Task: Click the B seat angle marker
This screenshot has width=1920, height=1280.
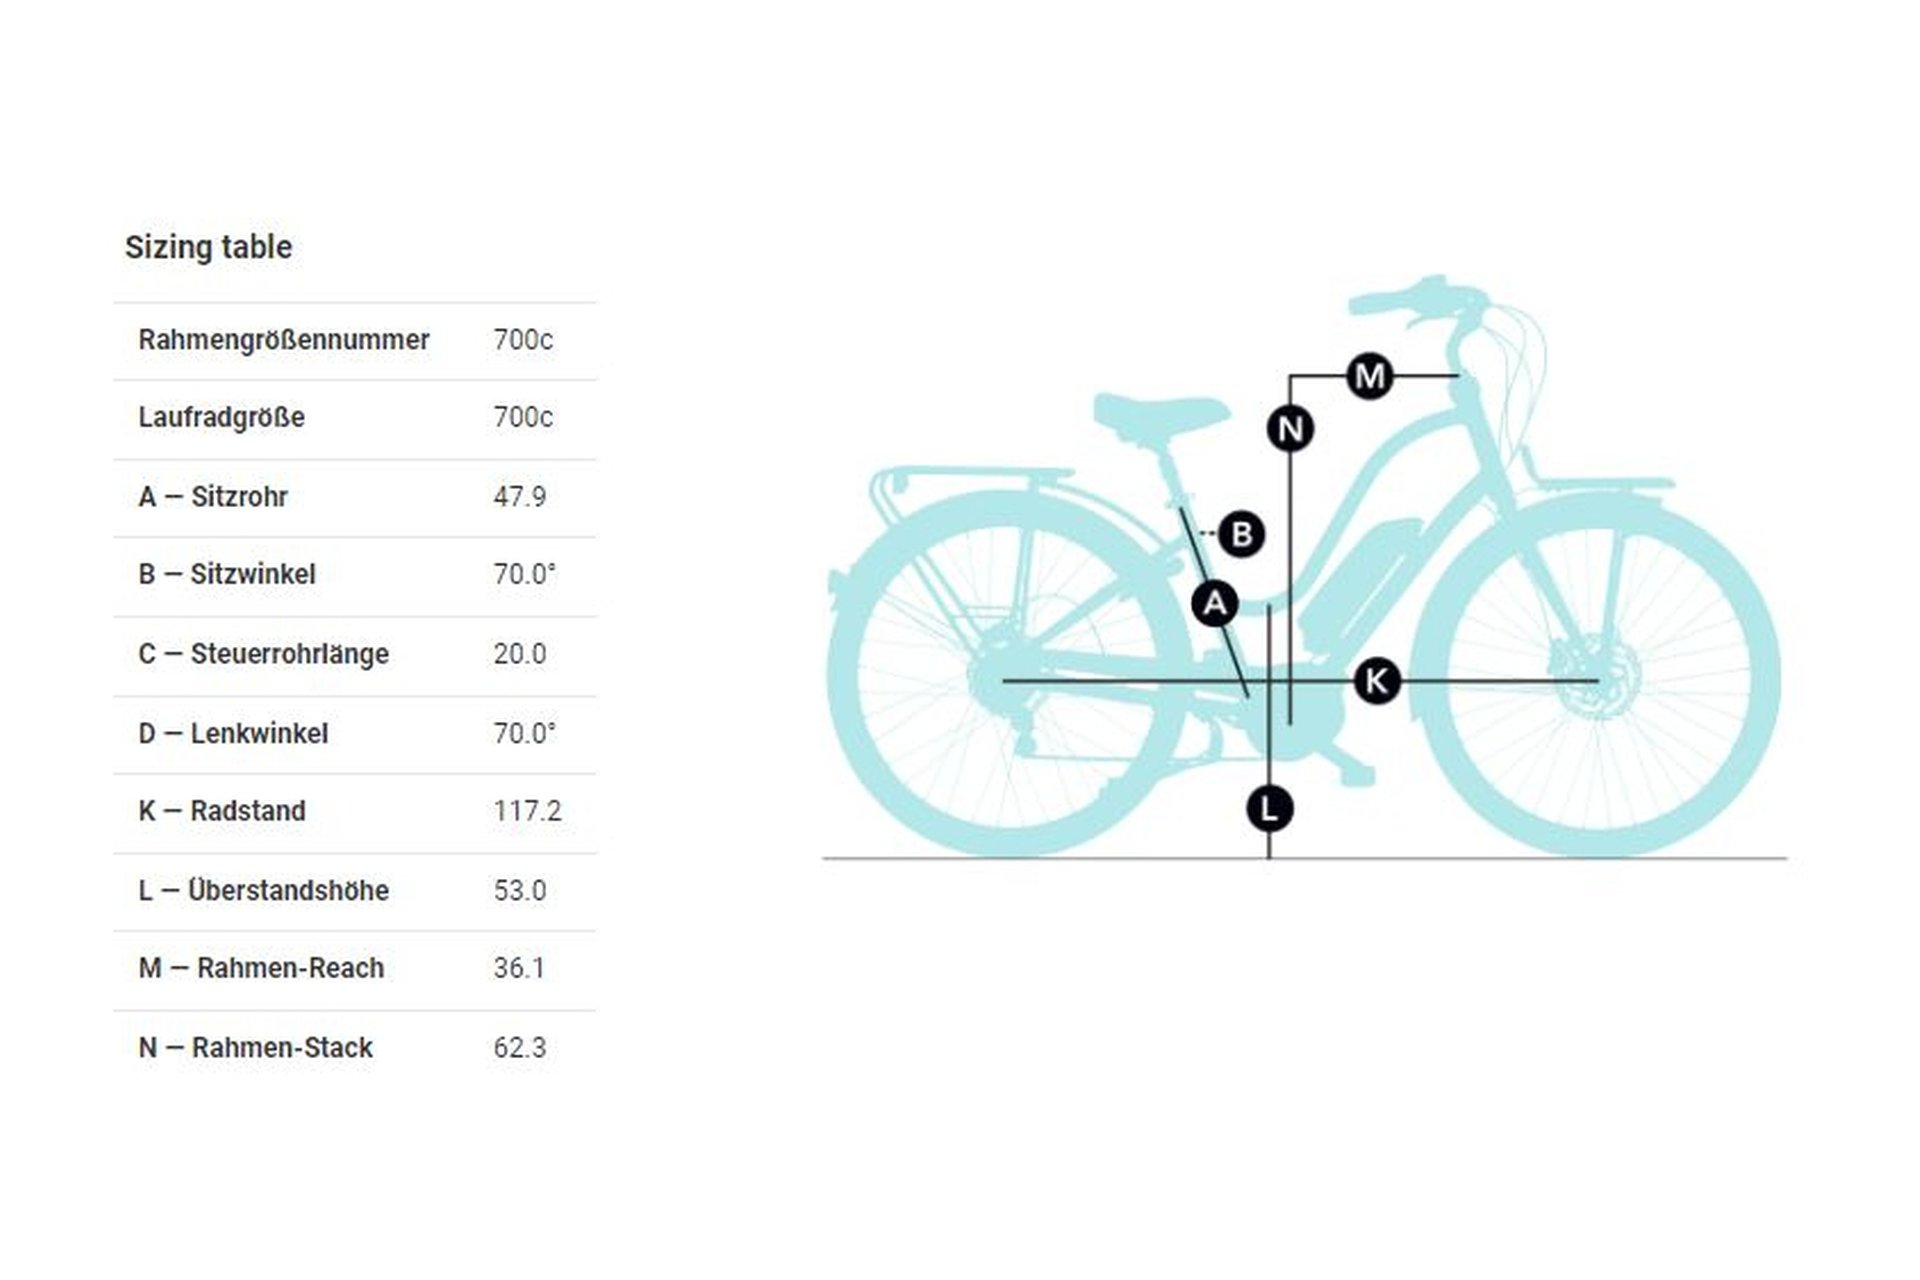Action: coord(1242,534)
